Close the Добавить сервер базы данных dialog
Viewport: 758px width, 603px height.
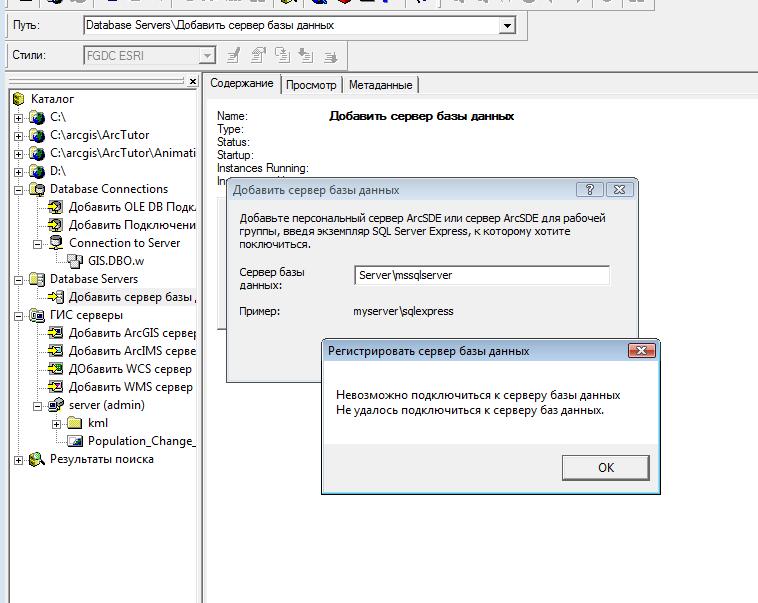619,190
